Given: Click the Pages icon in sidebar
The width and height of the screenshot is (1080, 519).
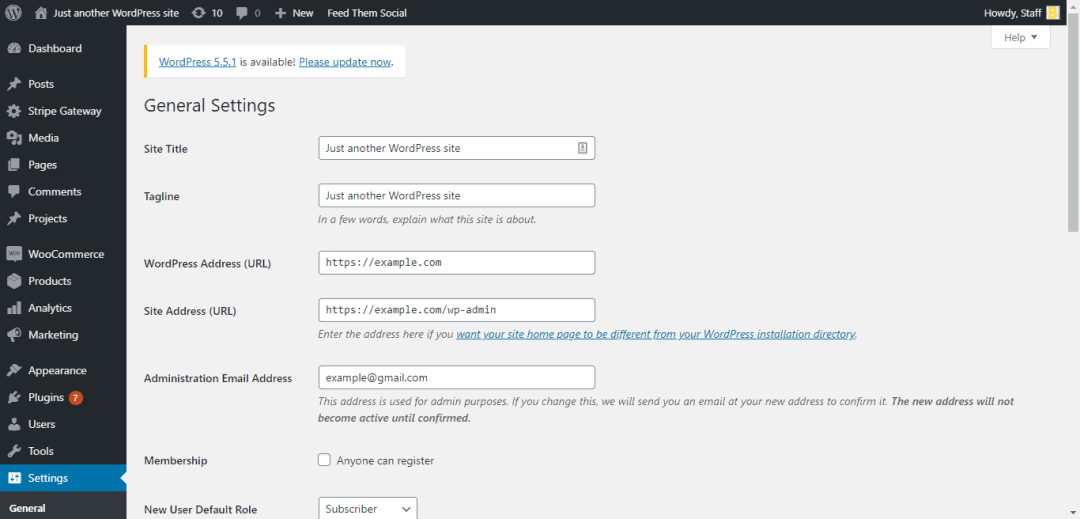Looking at the screenshot, I should click(14, 165).
